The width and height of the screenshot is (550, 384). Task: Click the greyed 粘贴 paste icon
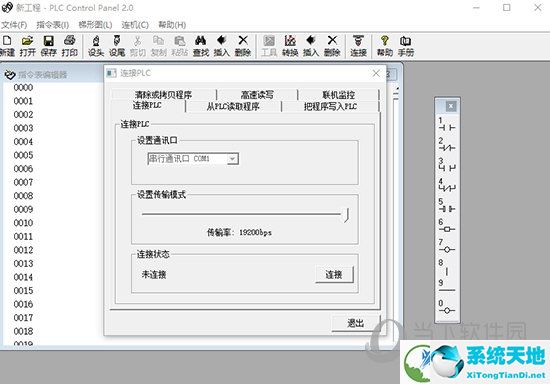coord(180,46)
